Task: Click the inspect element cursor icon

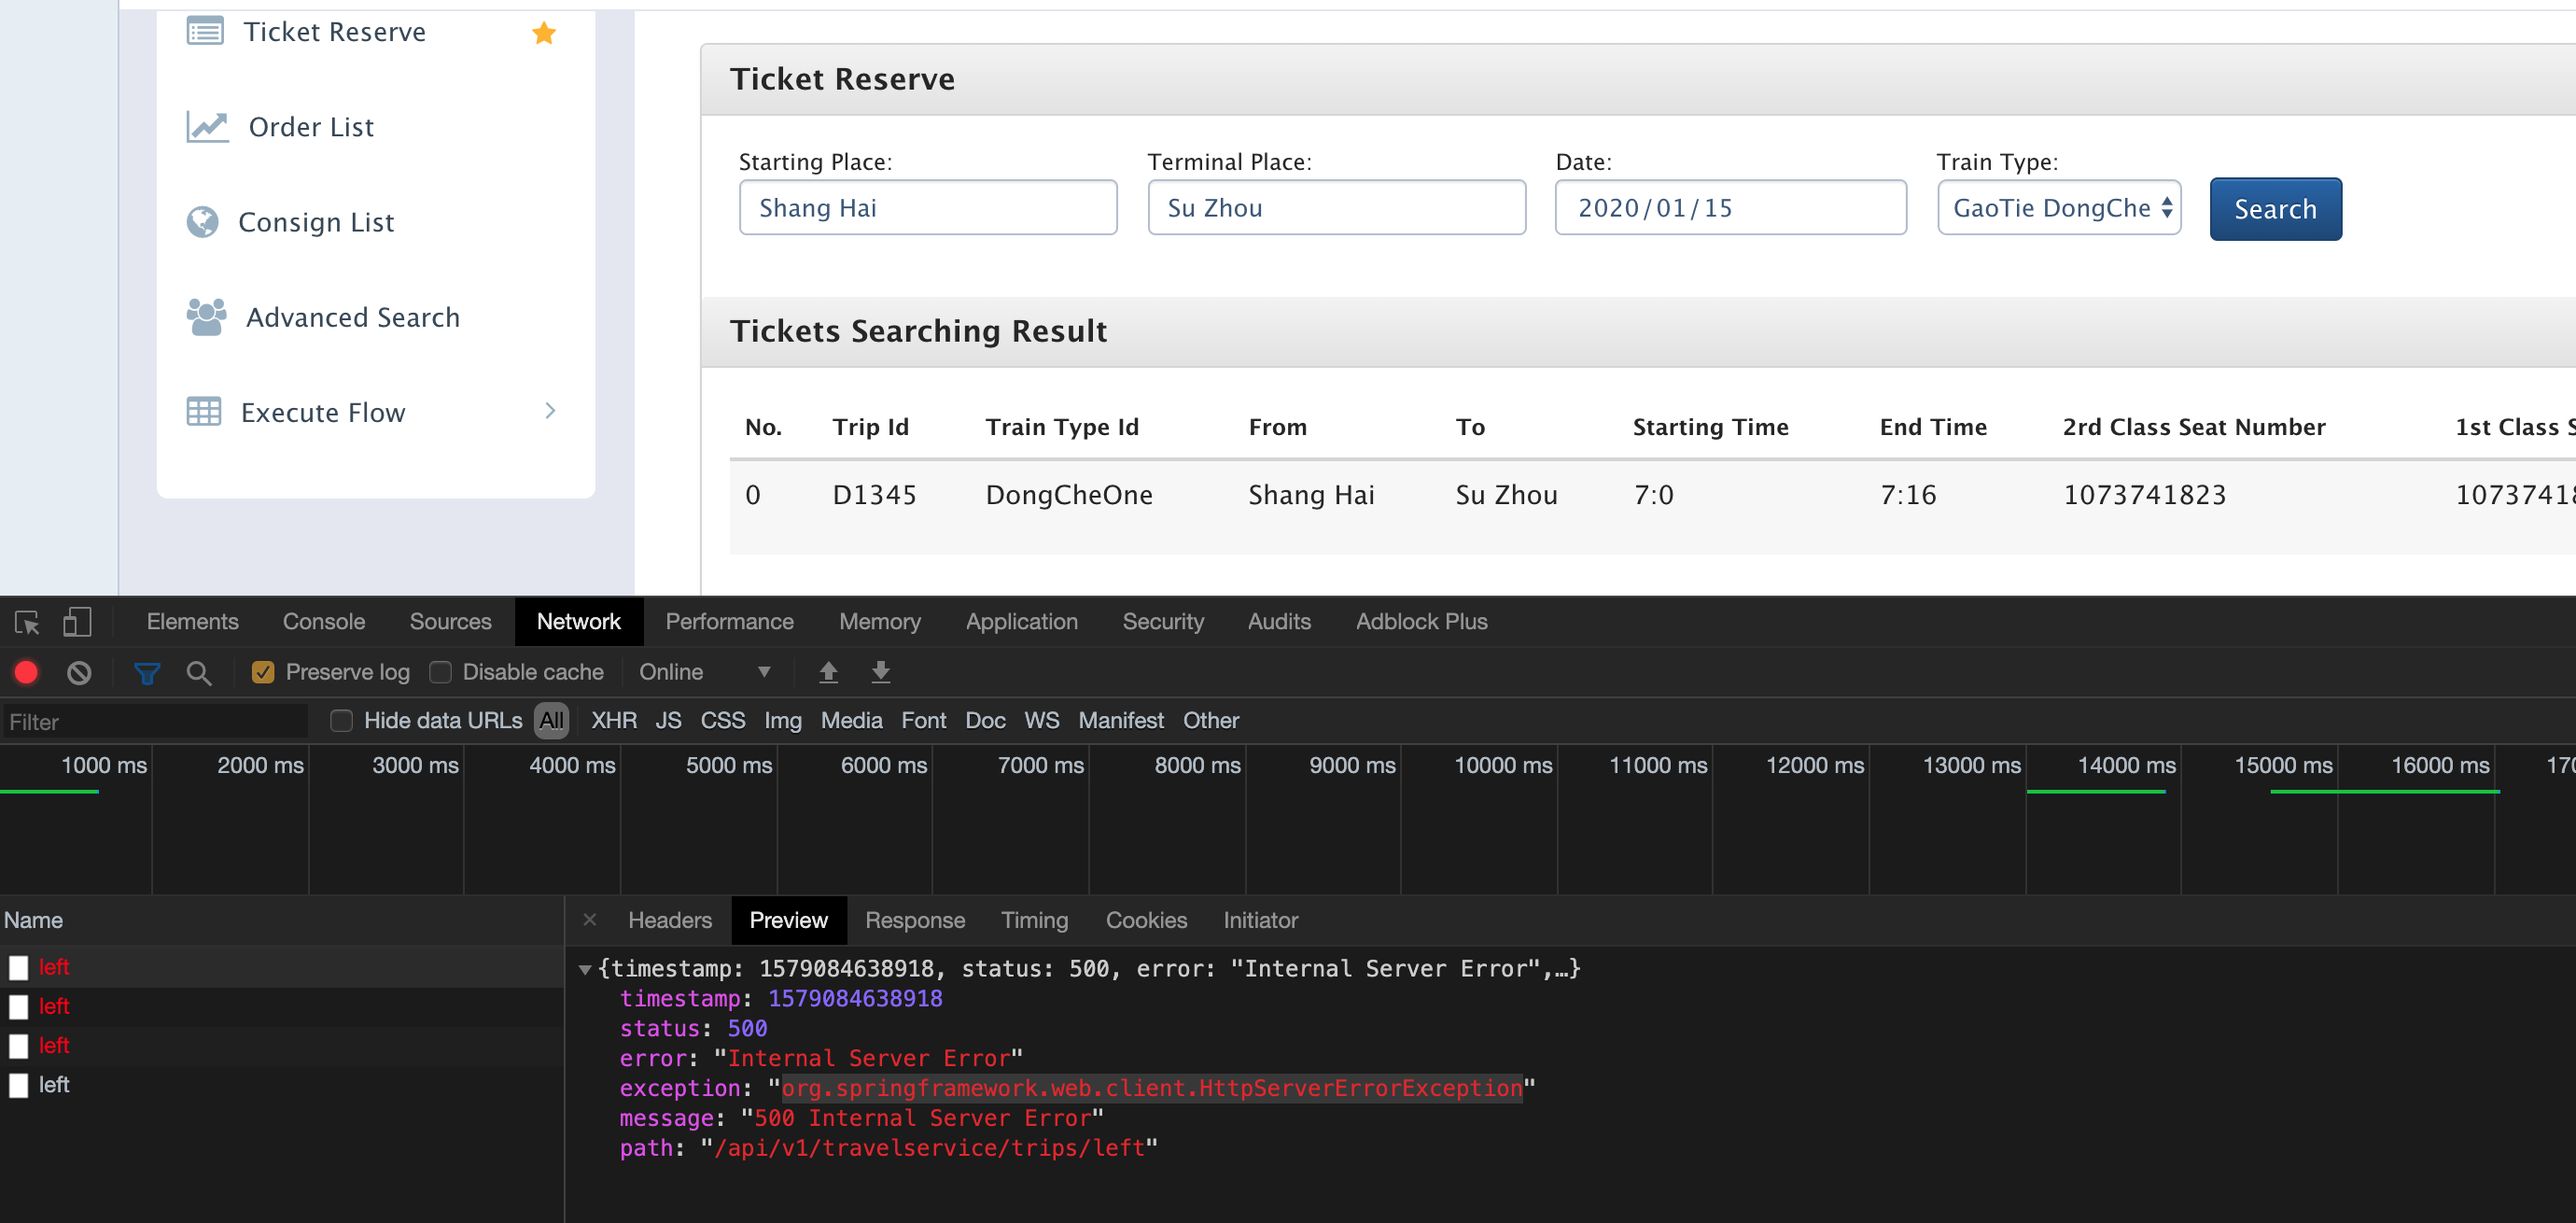Action: click(26, 621)
